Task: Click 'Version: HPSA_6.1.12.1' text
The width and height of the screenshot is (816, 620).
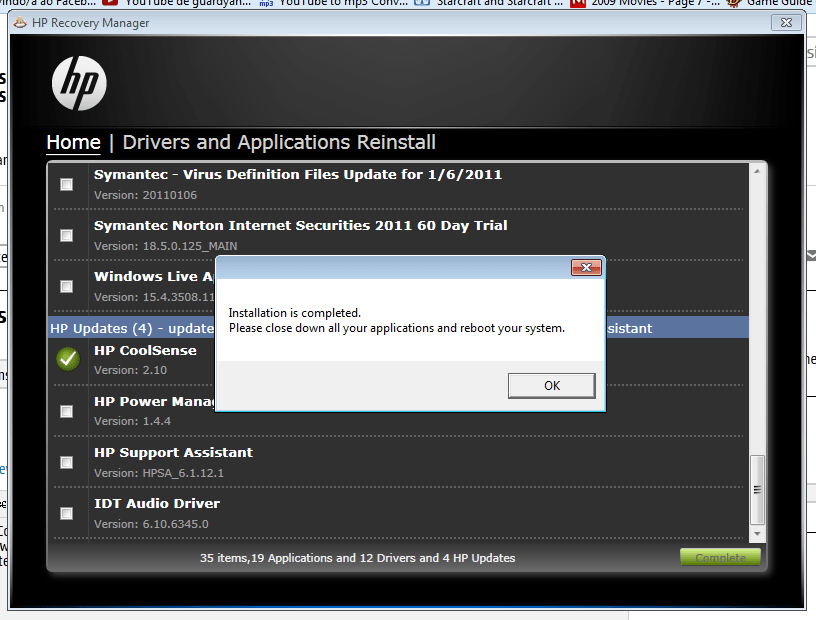Action: pyautogui.click(x=159, y=473)
